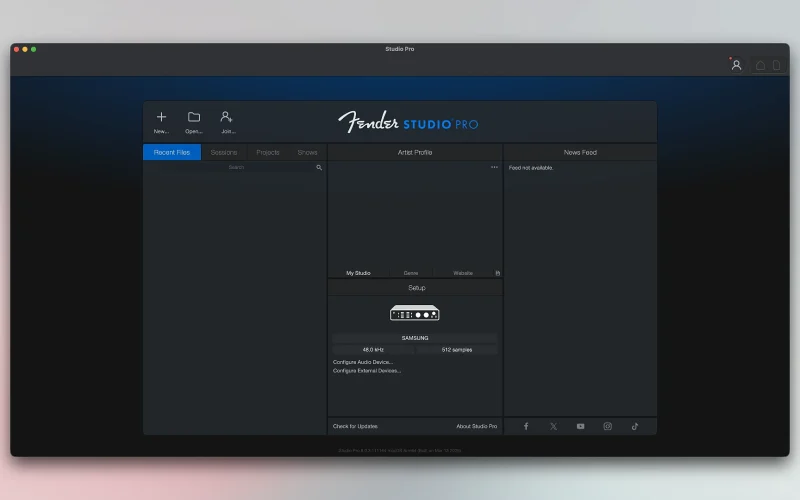Screen dimensions: 800x500
Task: Open the Artist Profile three-dots menu
Action: pyautogui.click(x=494, y=167)
